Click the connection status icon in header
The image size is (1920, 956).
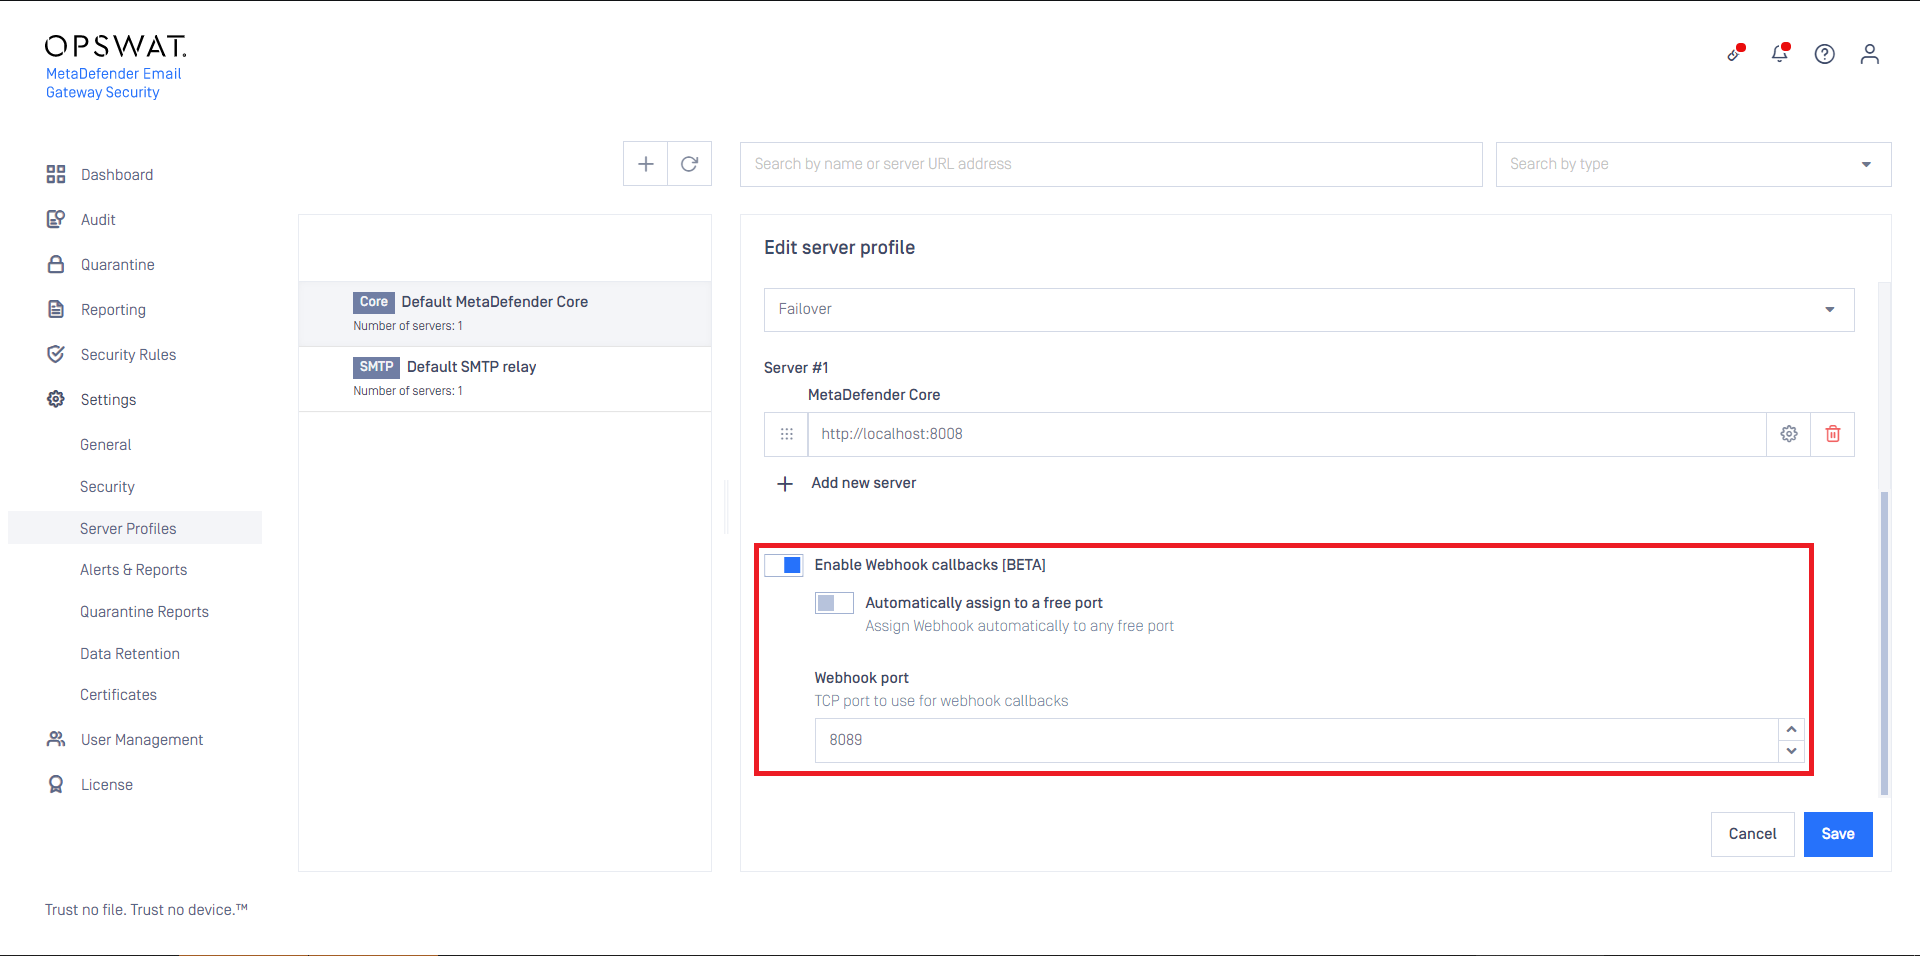[x=1736, y=53]
